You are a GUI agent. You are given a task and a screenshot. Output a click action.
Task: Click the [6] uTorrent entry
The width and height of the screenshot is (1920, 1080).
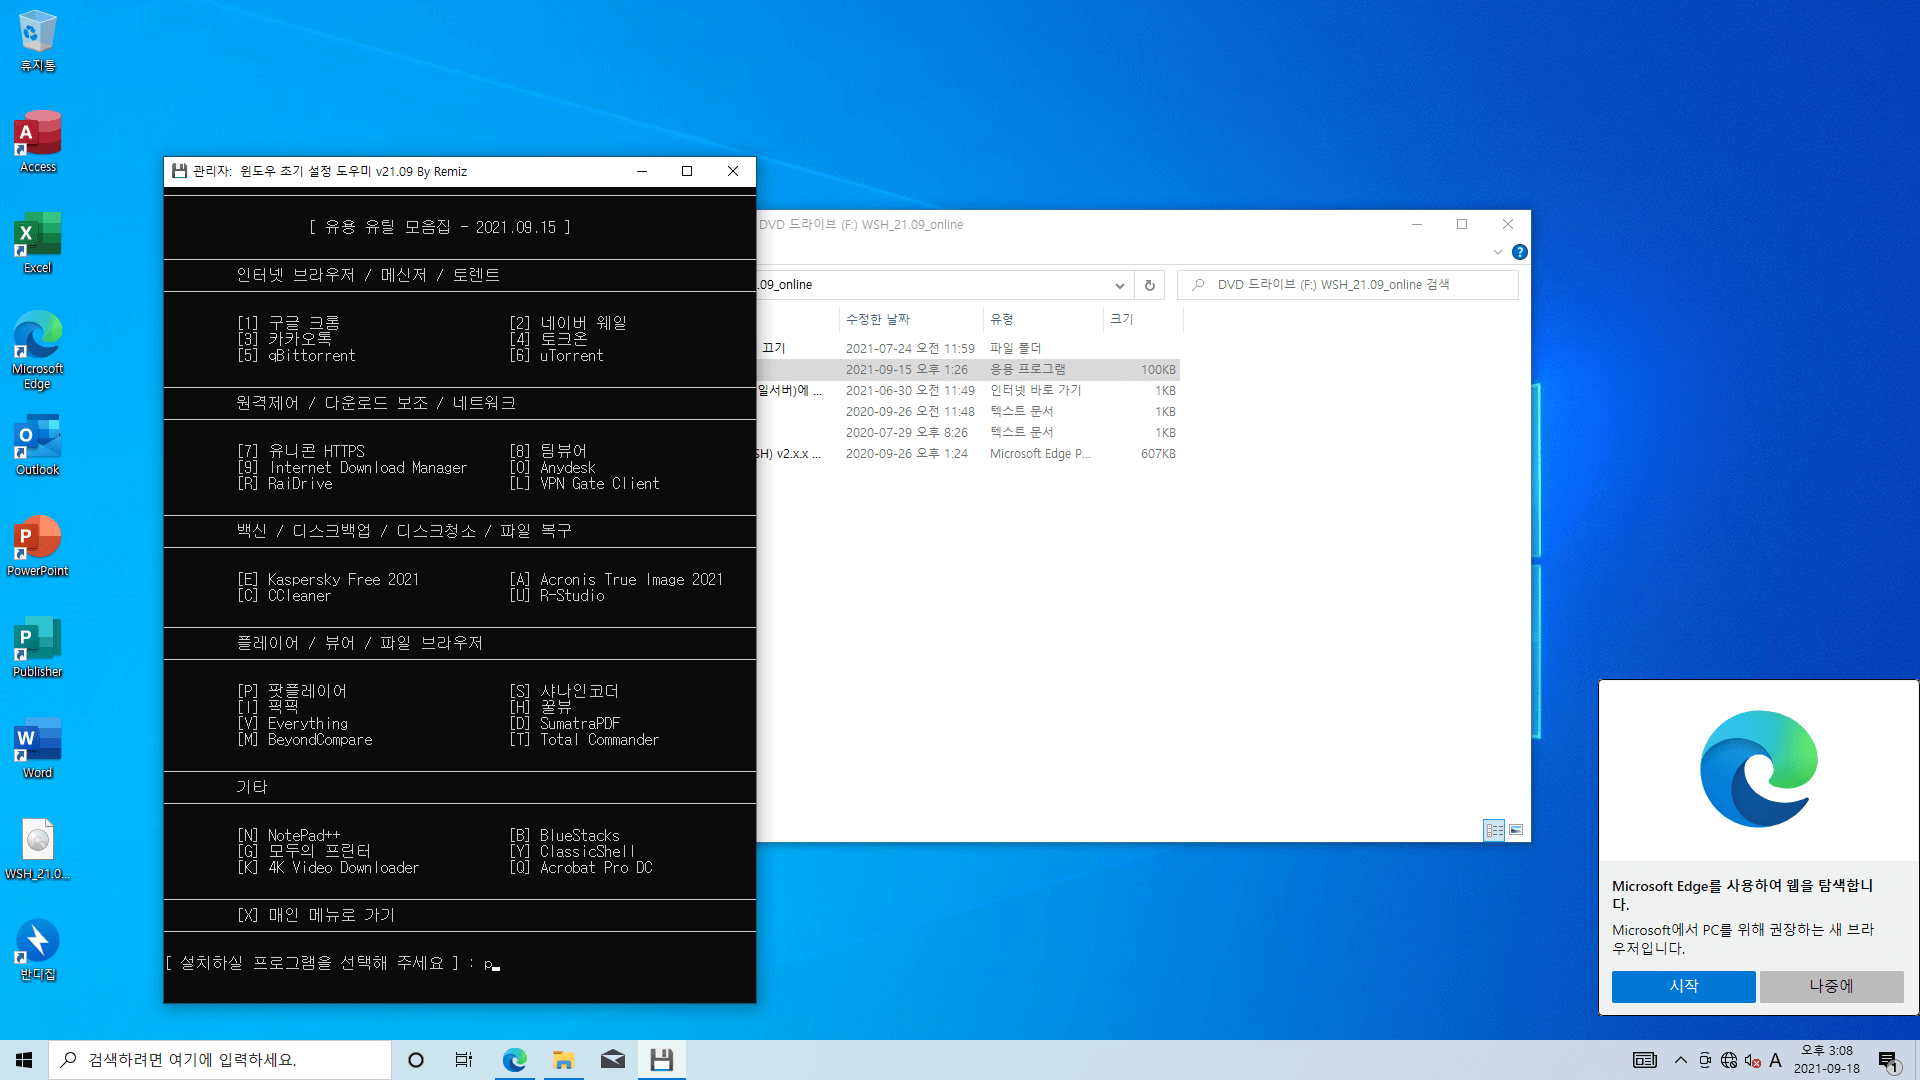pyautogui.click(x=556, y=356)
